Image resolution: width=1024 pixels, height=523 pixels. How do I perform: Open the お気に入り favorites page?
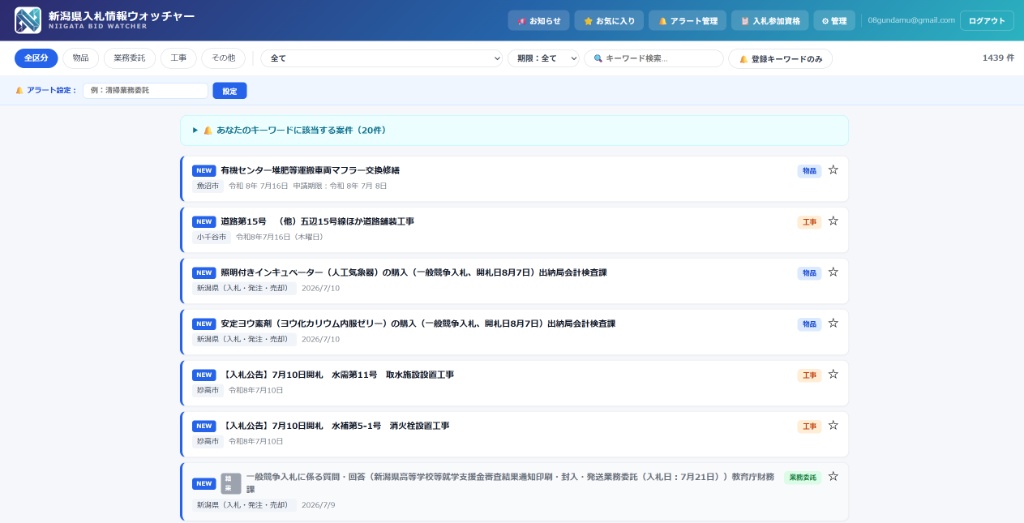coord(609,20)
